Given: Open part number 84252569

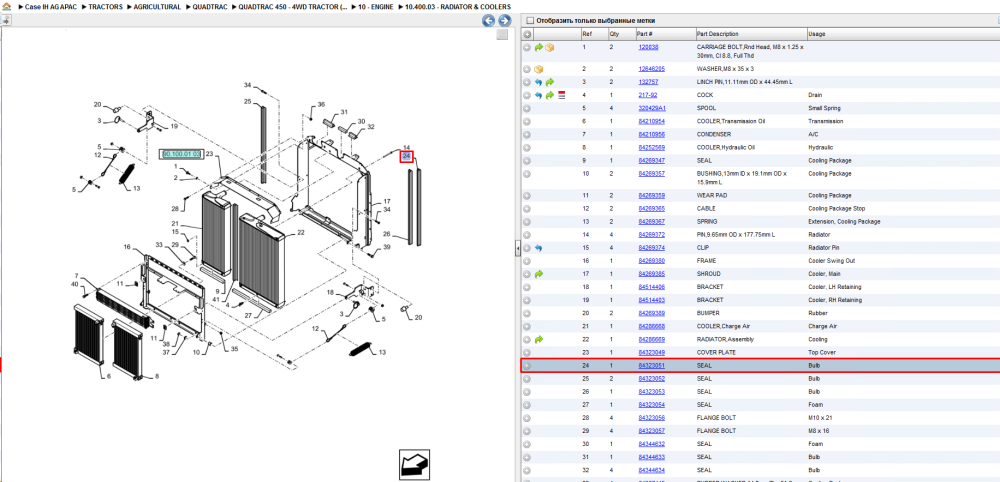Looking at the screenshot, I should (652, 147).
